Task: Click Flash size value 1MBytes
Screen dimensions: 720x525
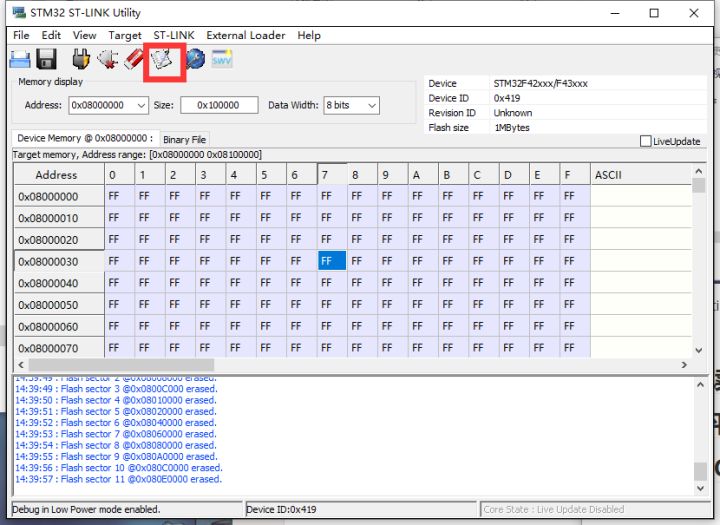Action: click(x=512, y=128)
